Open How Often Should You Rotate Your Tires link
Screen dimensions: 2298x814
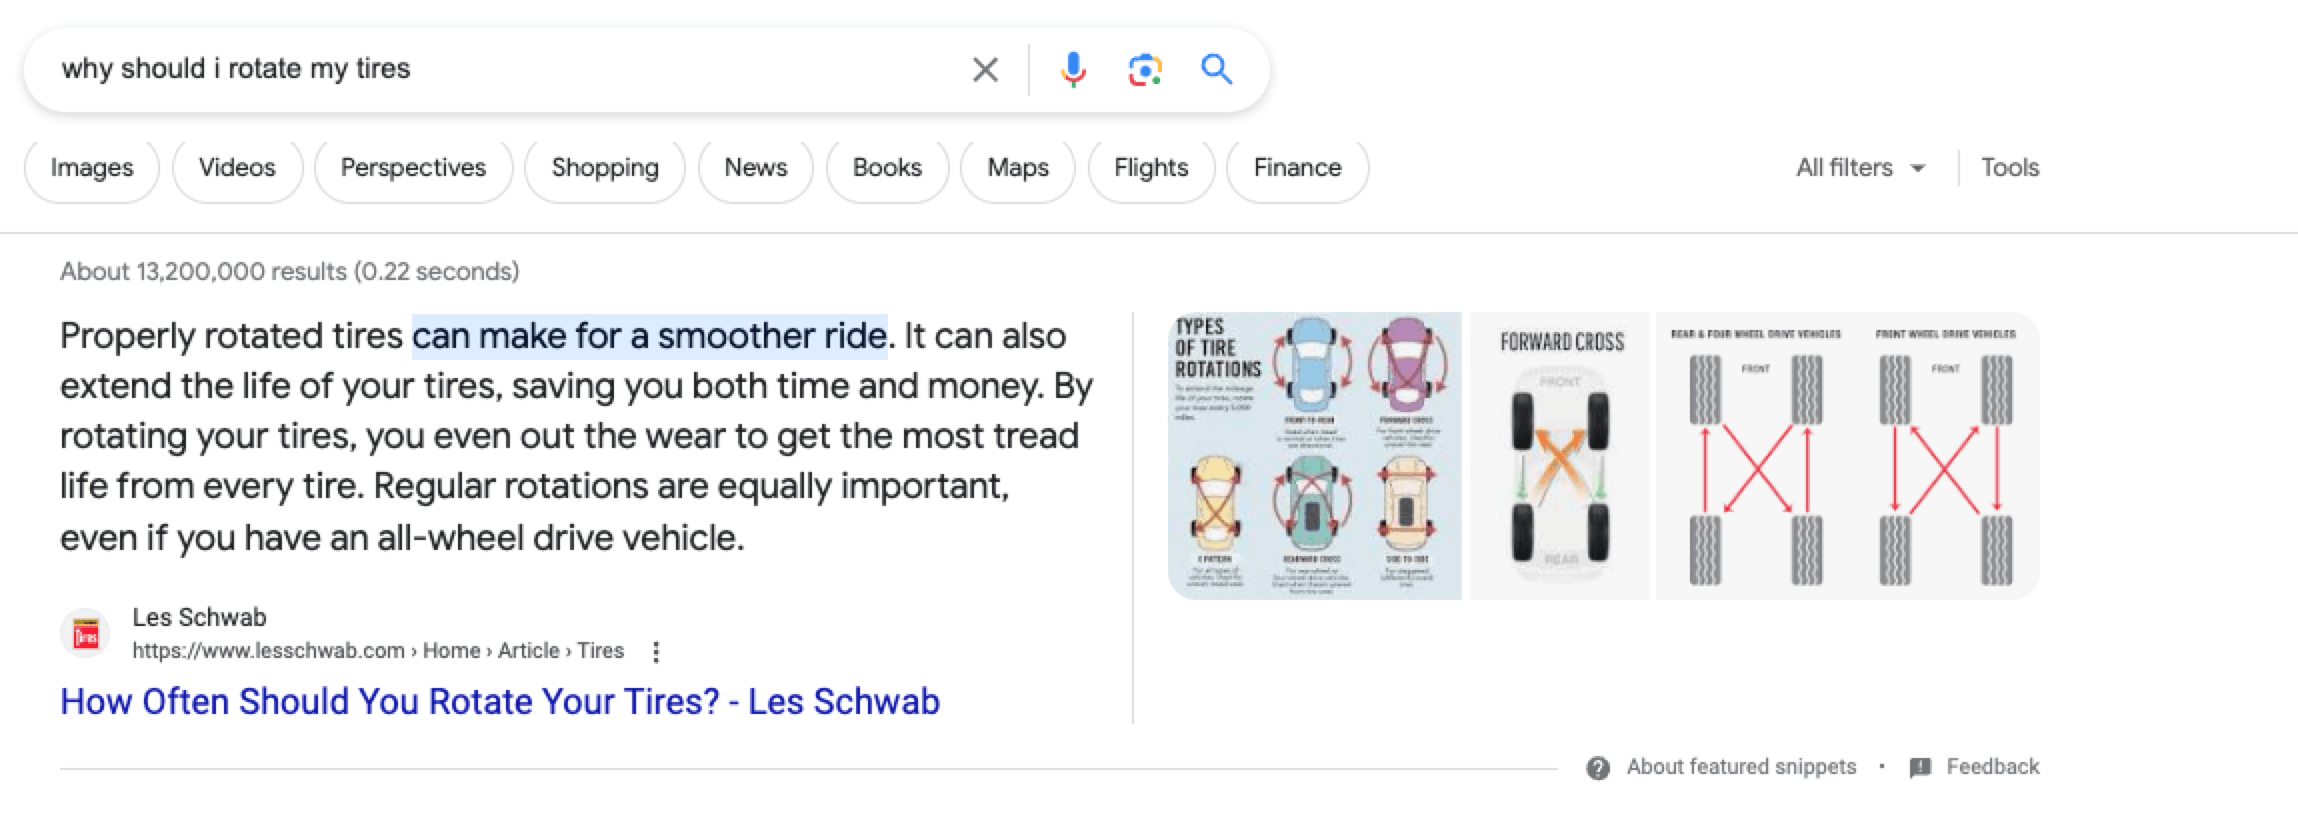(500, 702)
